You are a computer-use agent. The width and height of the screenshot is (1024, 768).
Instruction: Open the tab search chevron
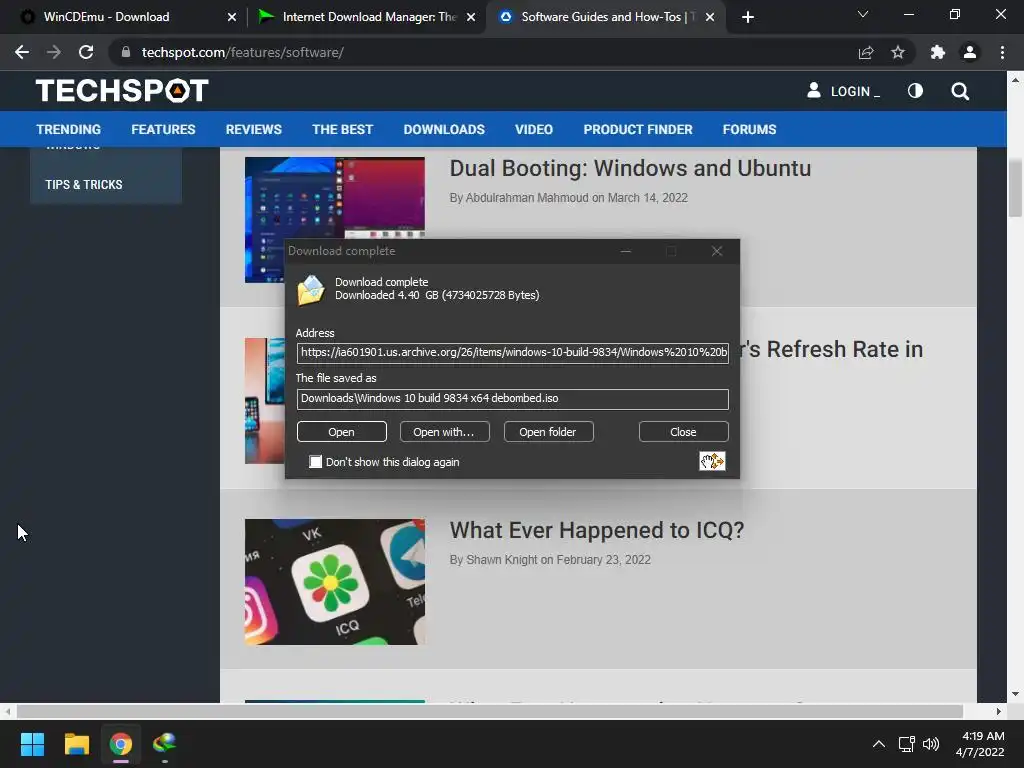863,14
